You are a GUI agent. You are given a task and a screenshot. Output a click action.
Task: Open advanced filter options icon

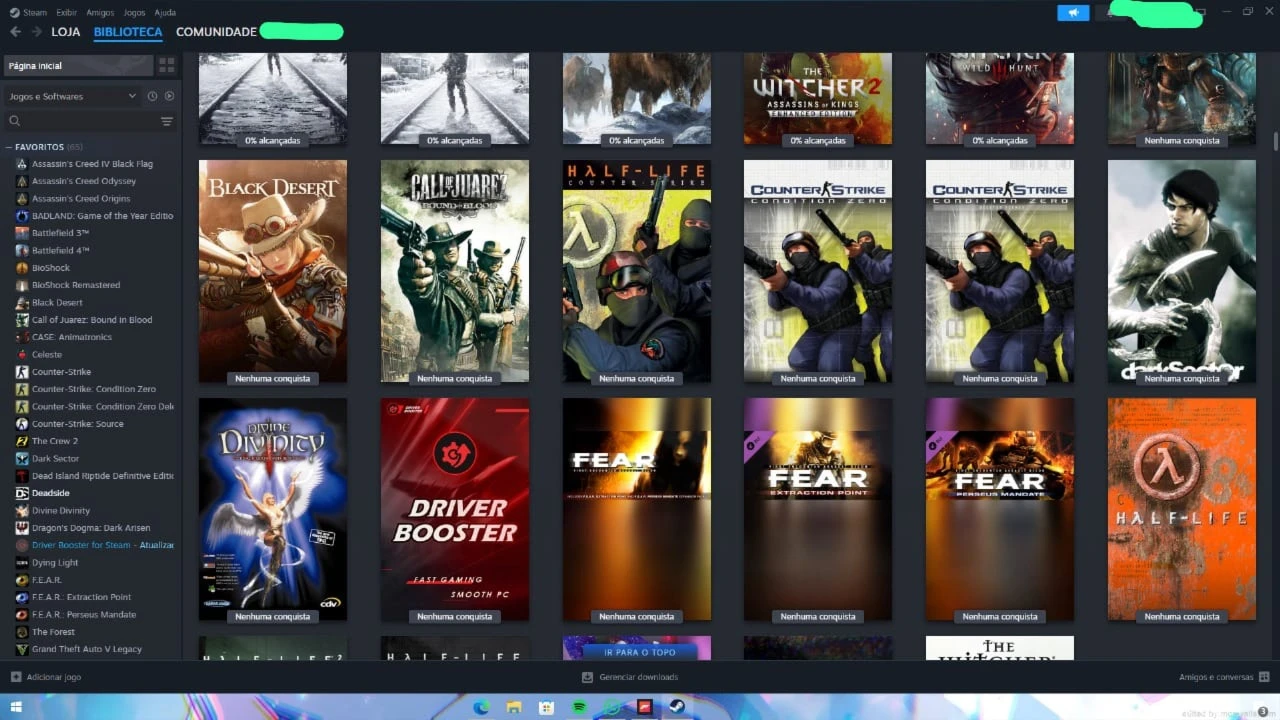(167, 121)
